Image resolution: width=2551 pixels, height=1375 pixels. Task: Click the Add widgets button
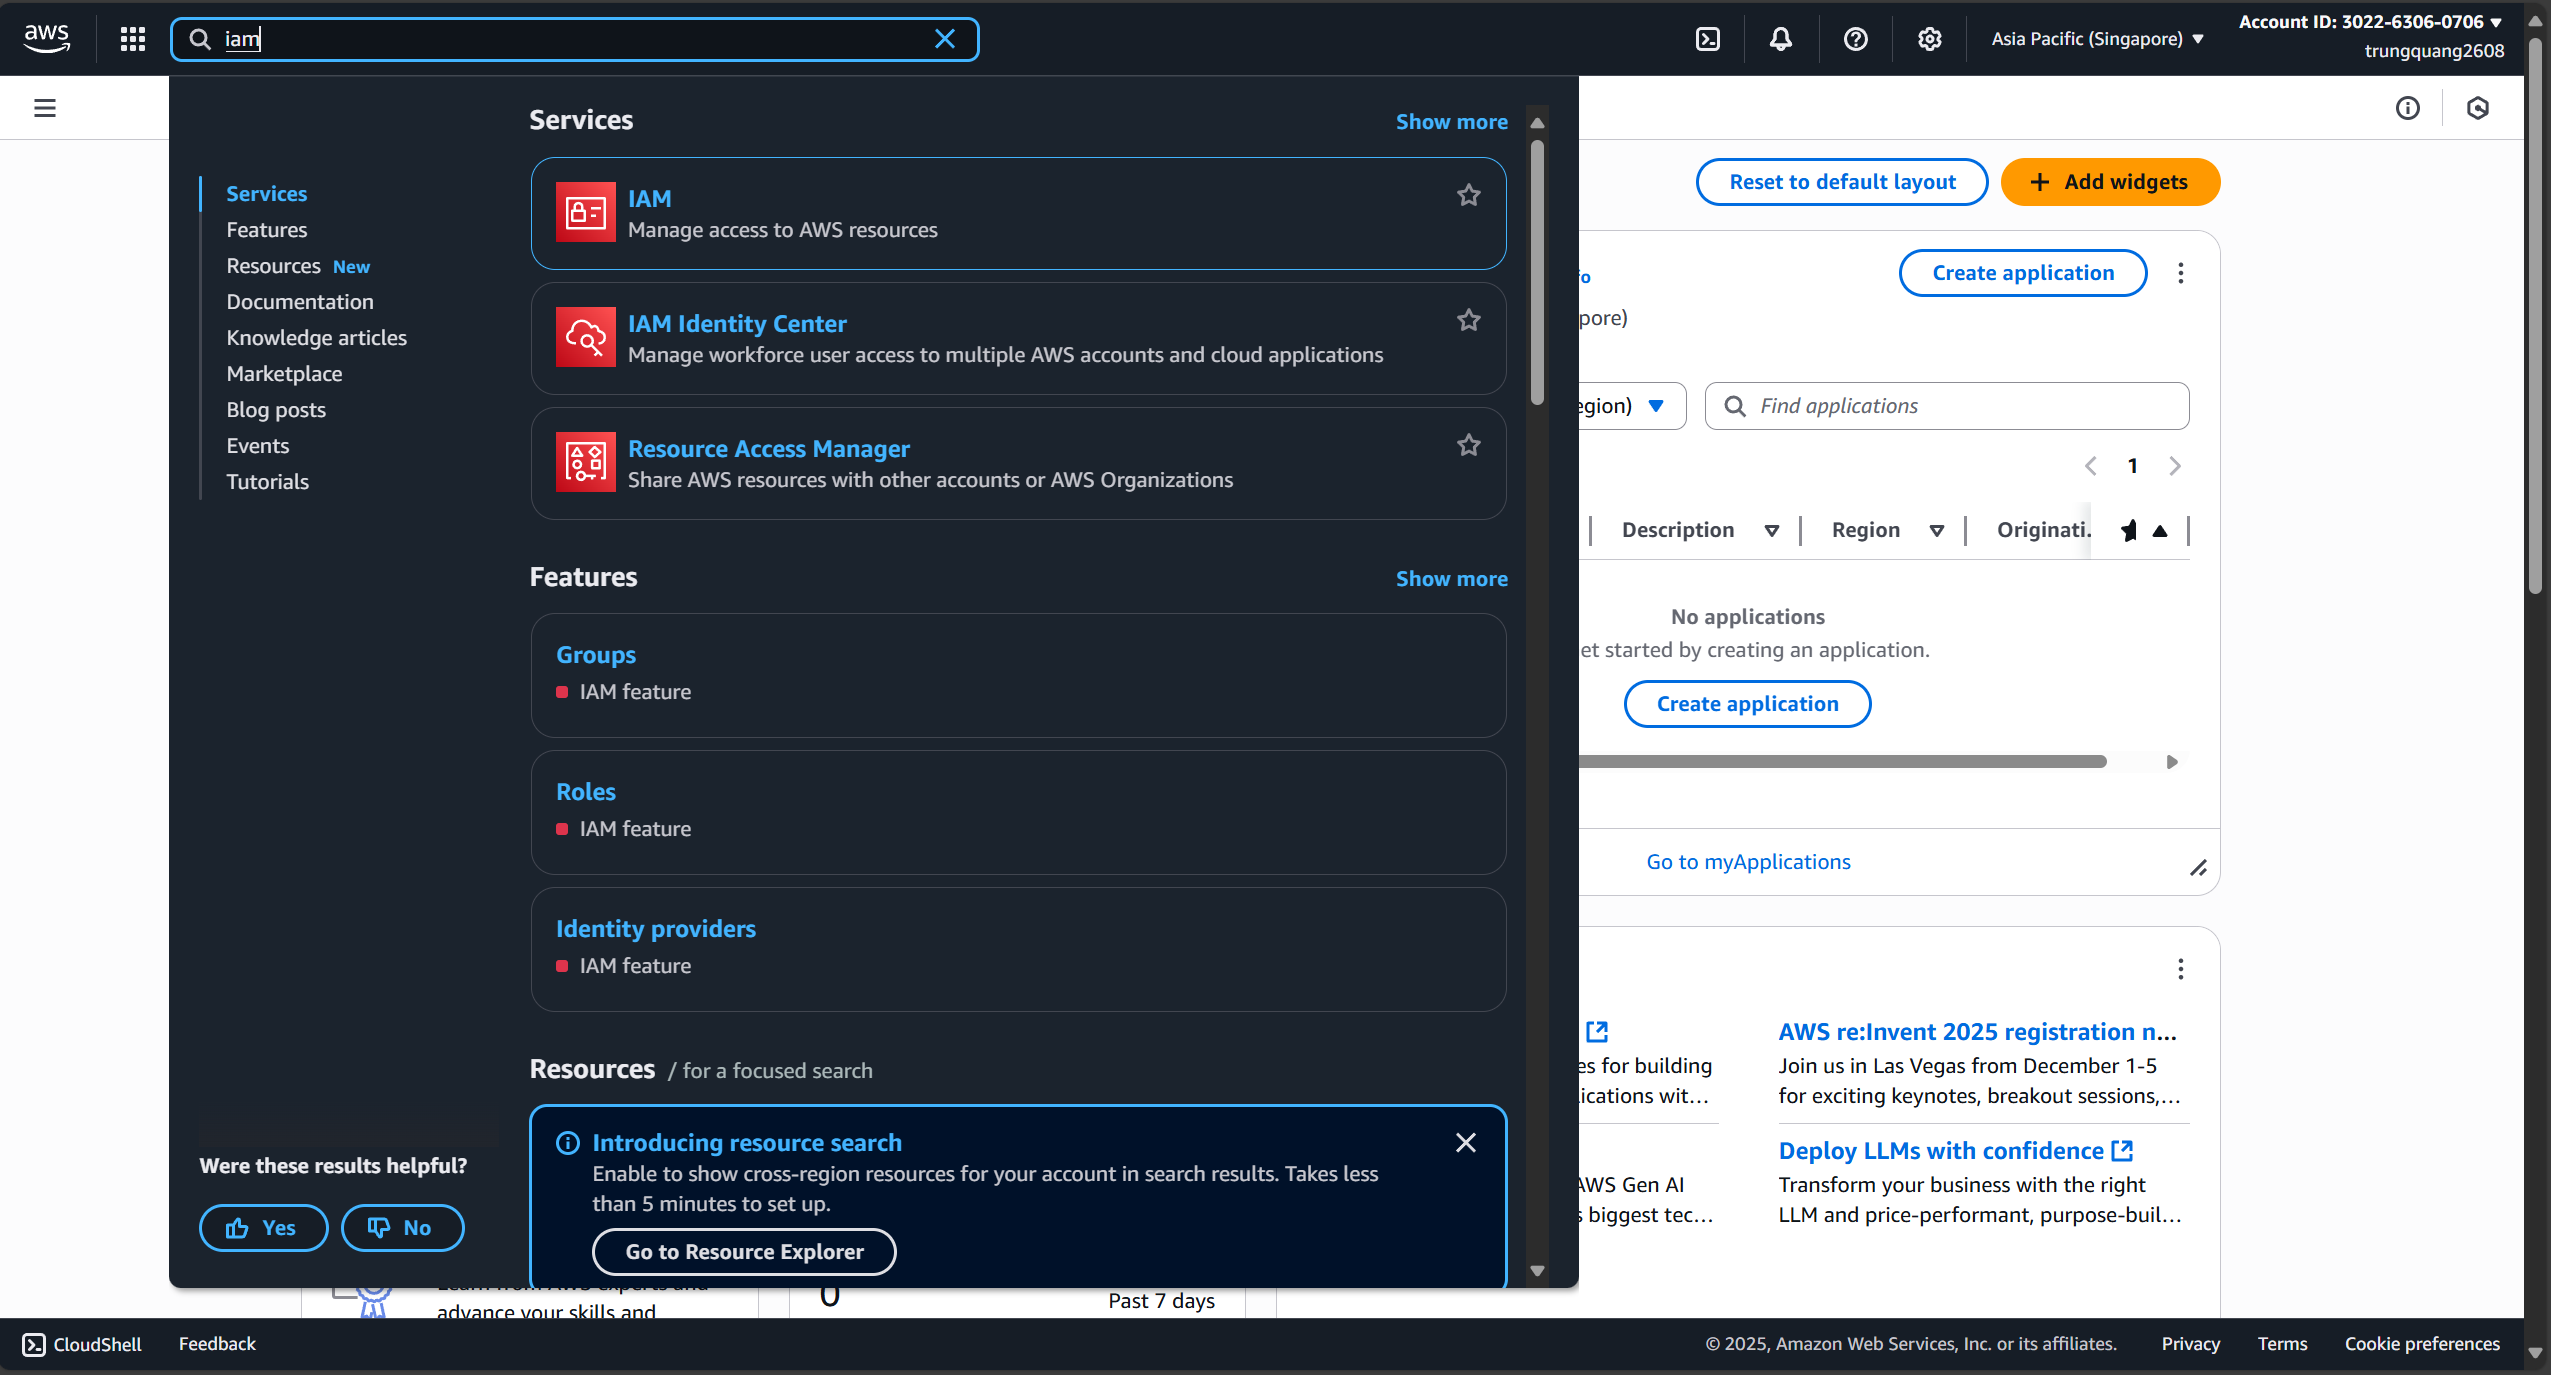(x=2110, y=182)
